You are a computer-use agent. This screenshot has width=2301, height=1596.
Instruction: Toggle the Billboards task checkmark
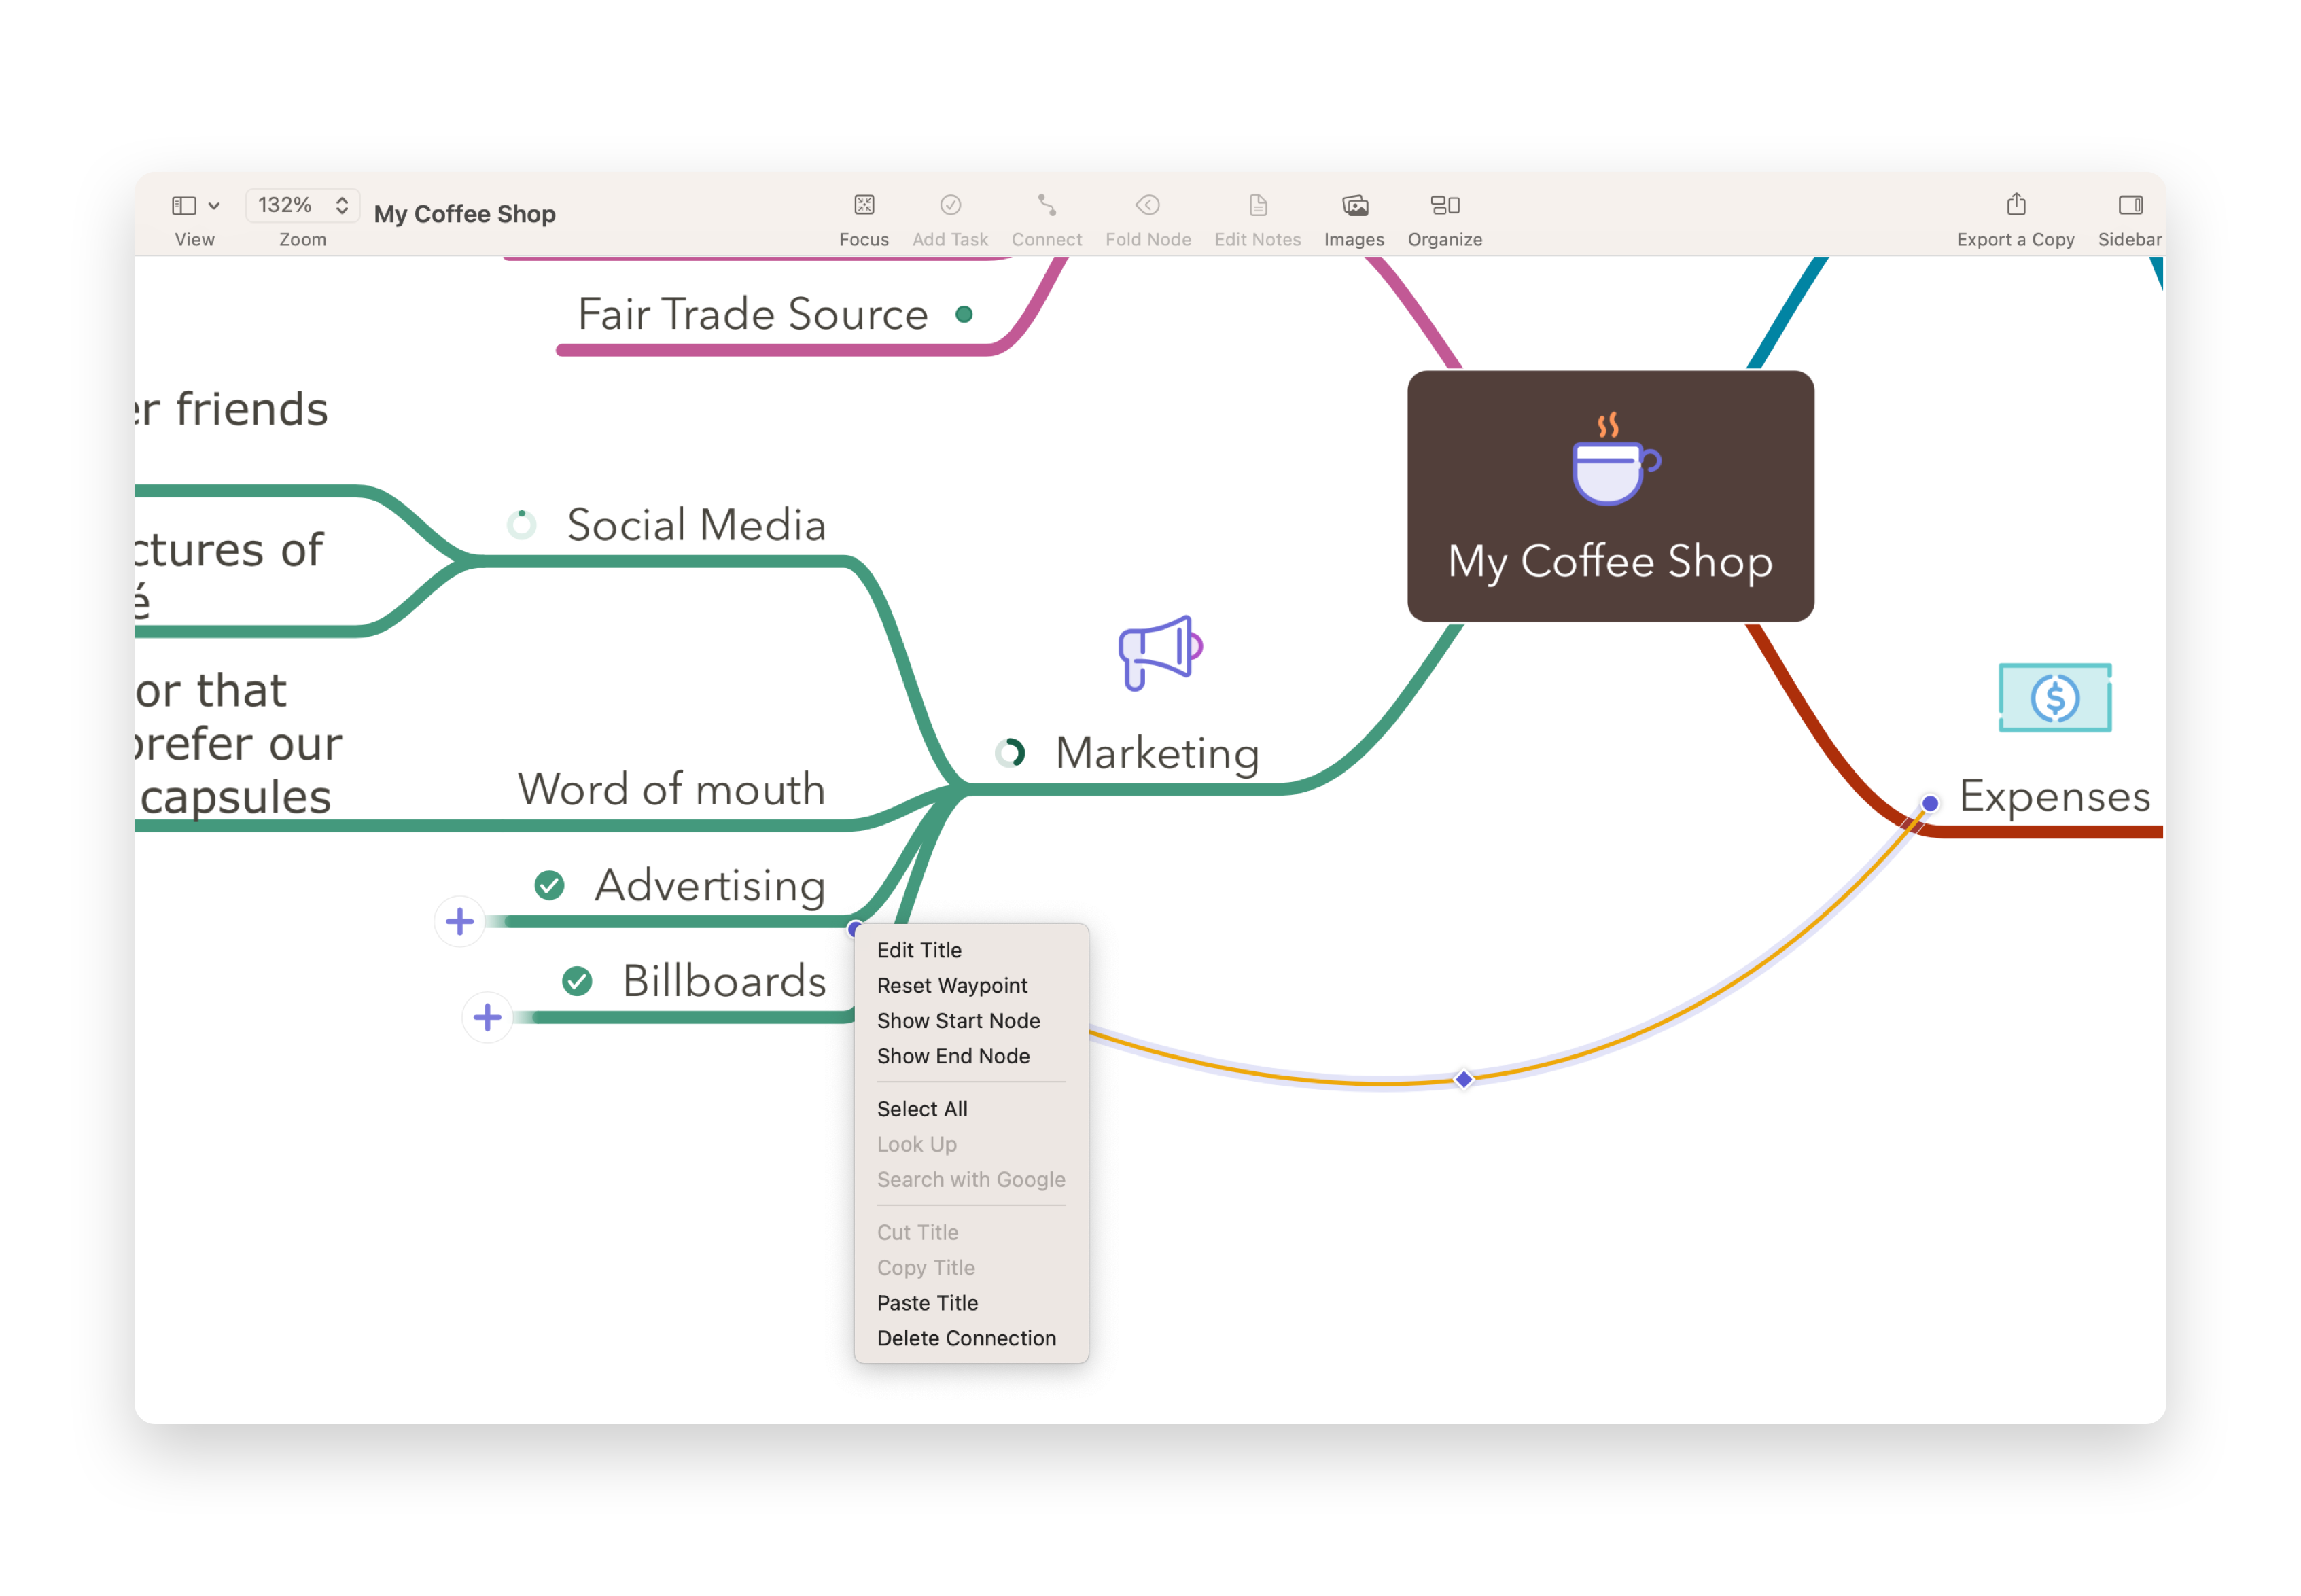(577, 981)
